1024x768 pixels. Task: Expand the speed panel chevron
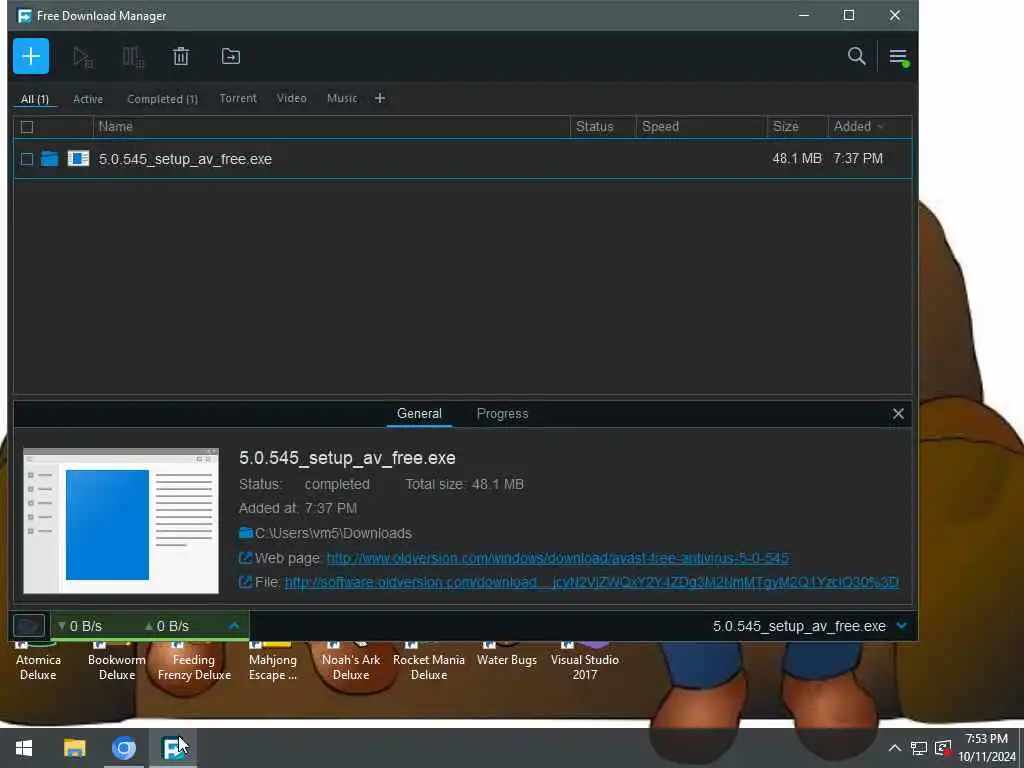click(234, 626)
